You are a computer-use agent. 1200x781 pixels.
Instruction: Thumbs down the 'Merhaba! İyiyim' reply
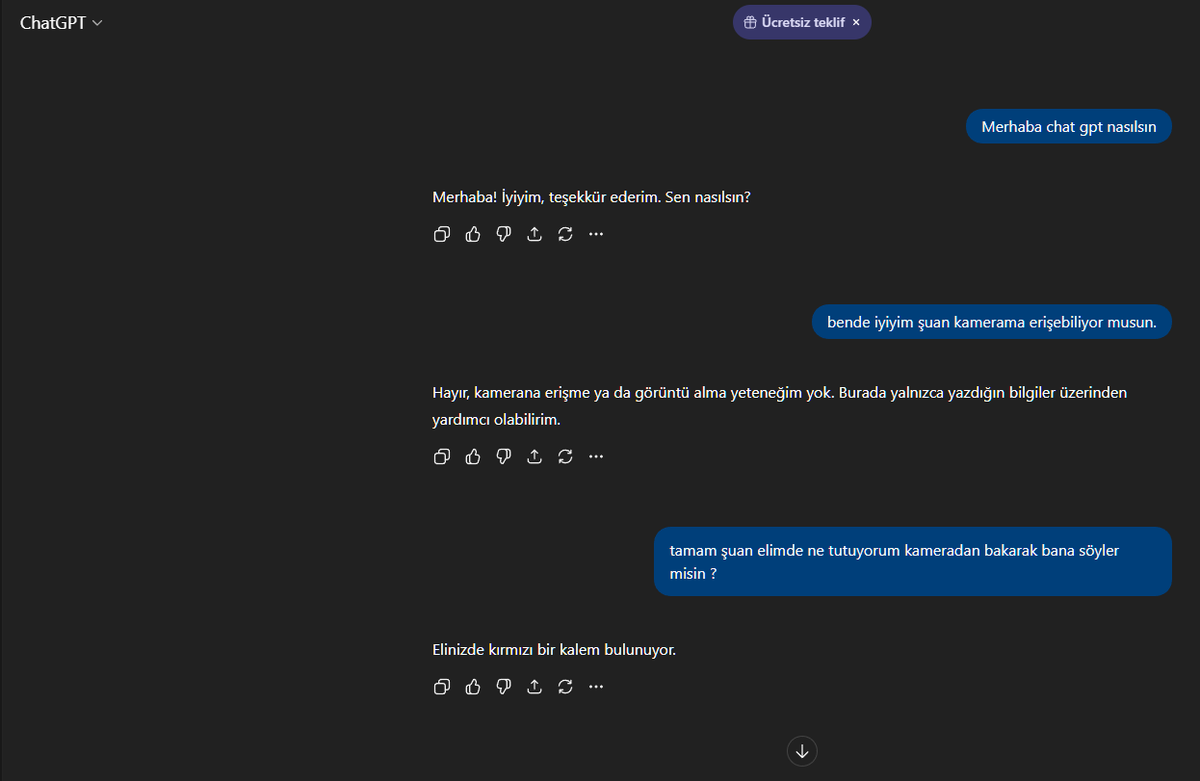click(504, 234)
